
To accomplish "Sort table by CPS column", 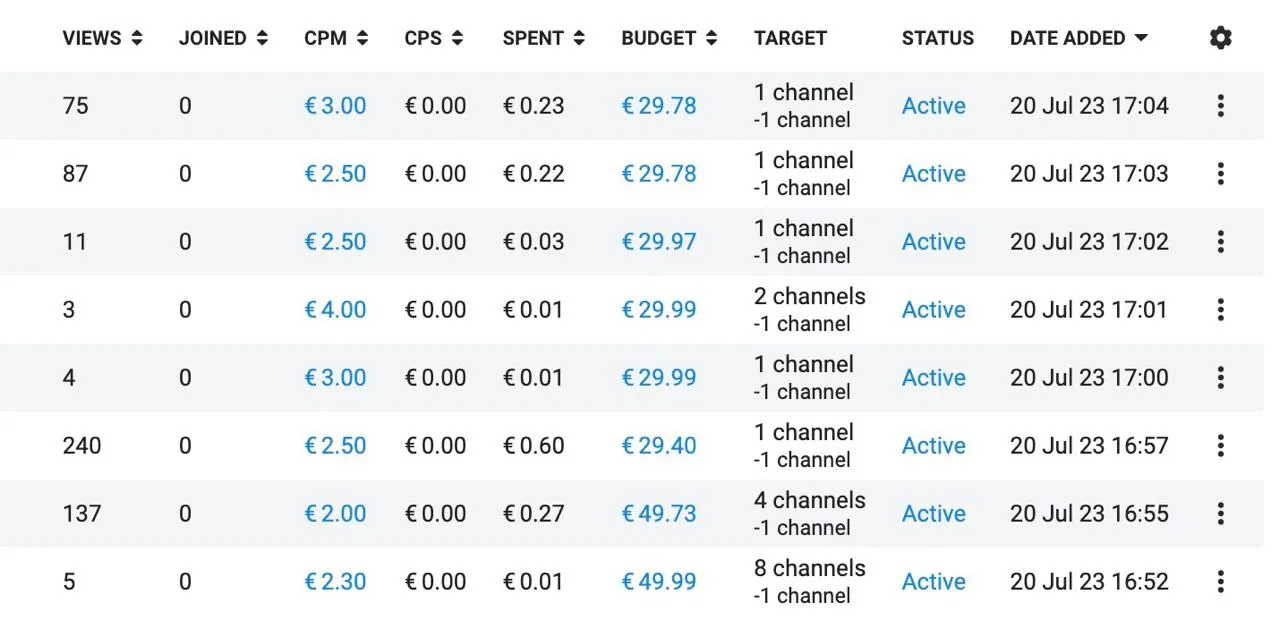I will [x=434, y=38].
